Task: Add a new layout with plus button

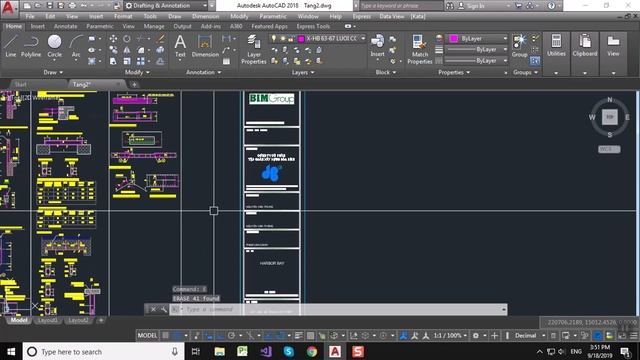Action: coord(101,320)
